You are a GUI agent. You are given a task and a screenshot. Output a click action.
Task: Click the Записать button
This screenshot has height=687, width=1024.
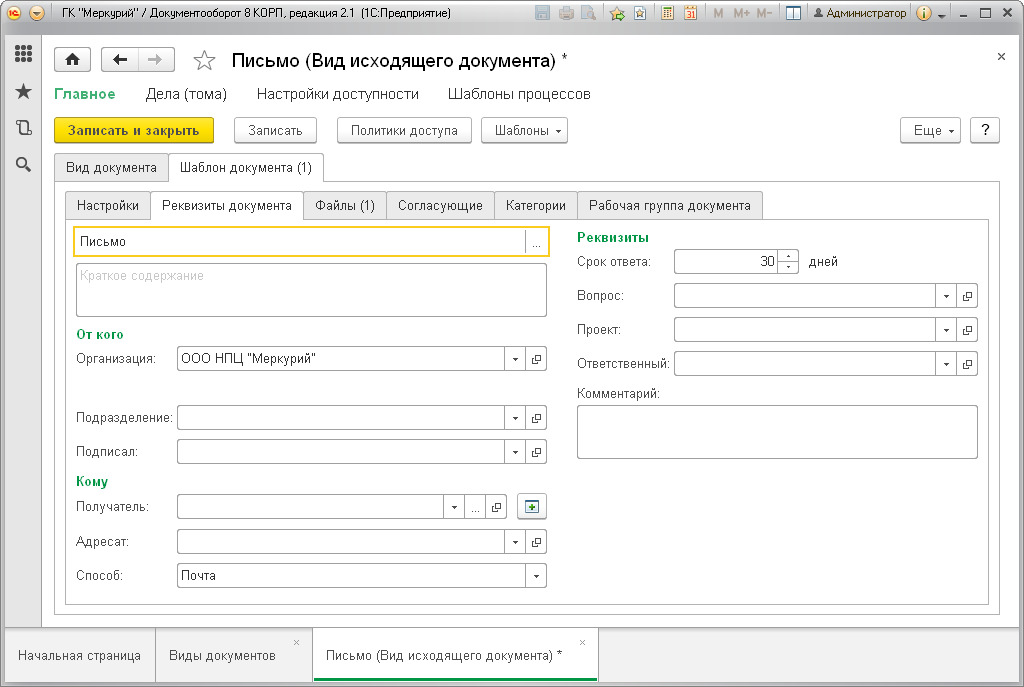click(x=276, y=131)
